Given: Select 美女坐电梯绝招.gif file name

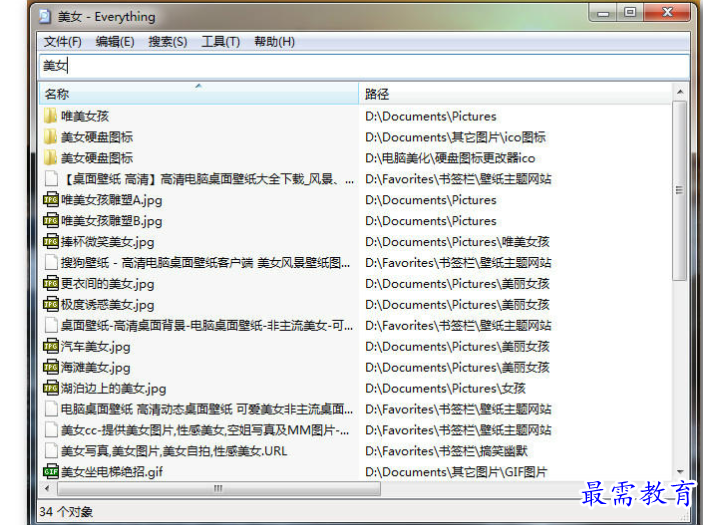Looking at the screenshot, I should [x=112, y=472].
